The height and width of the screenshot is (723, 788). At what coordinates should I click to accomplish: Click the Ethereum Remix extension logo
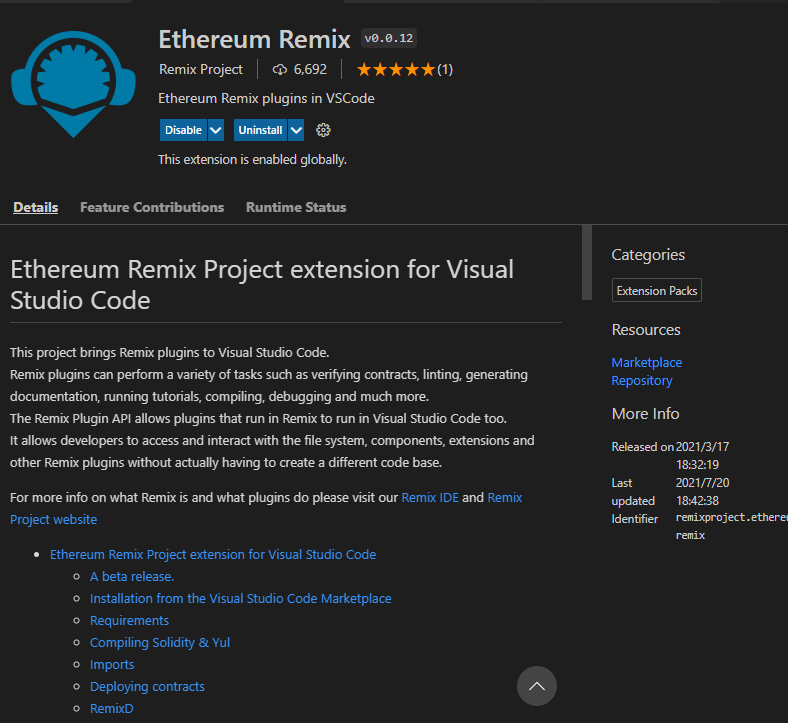click(73, 84)
